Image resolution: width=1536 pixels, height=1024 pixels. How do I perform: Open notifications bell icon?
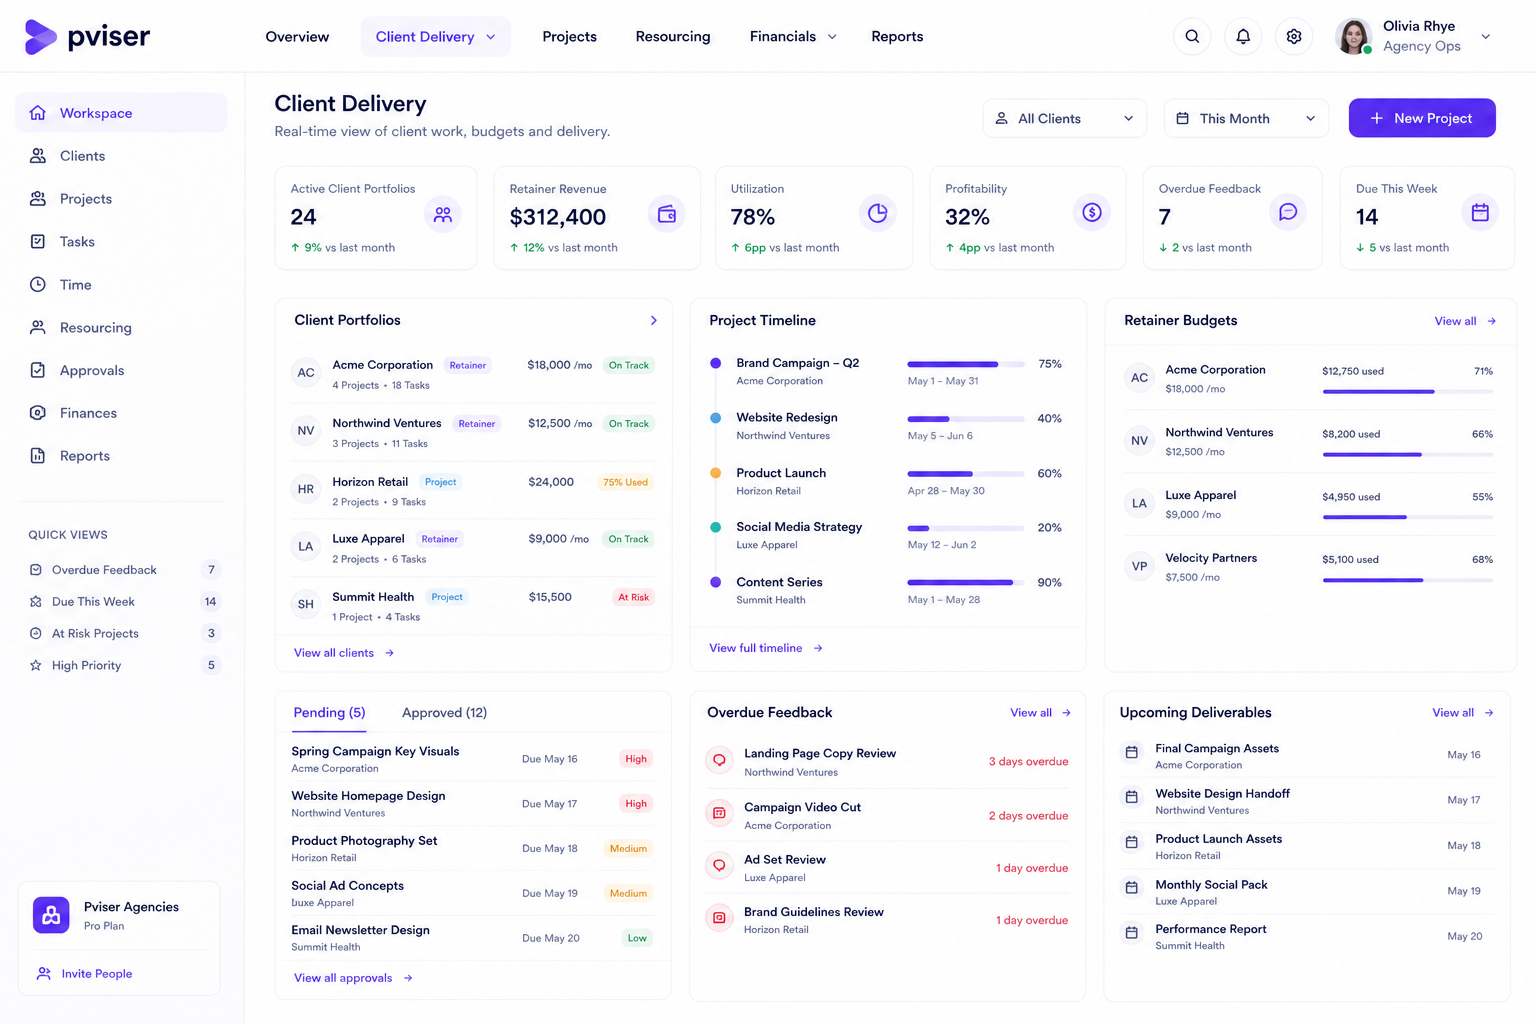1243,36
